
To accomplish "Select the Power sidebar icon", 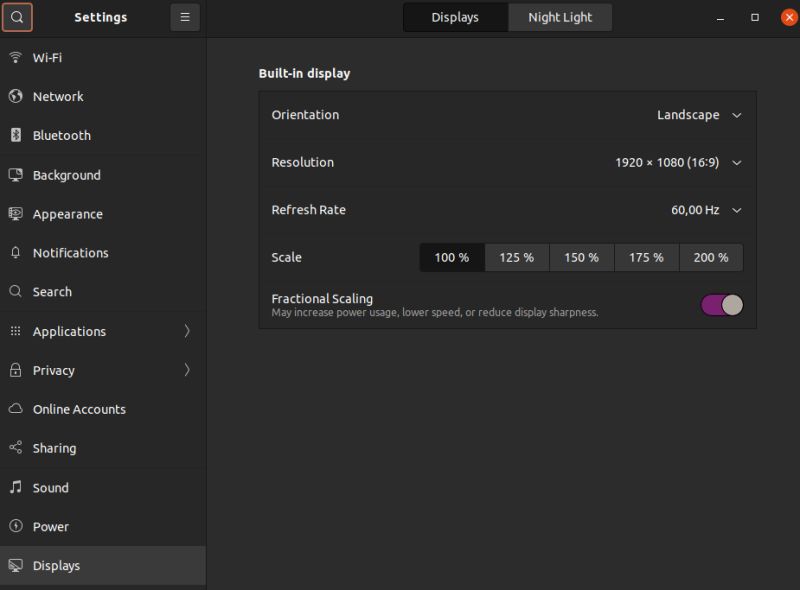I will click(x=17, y=527).
